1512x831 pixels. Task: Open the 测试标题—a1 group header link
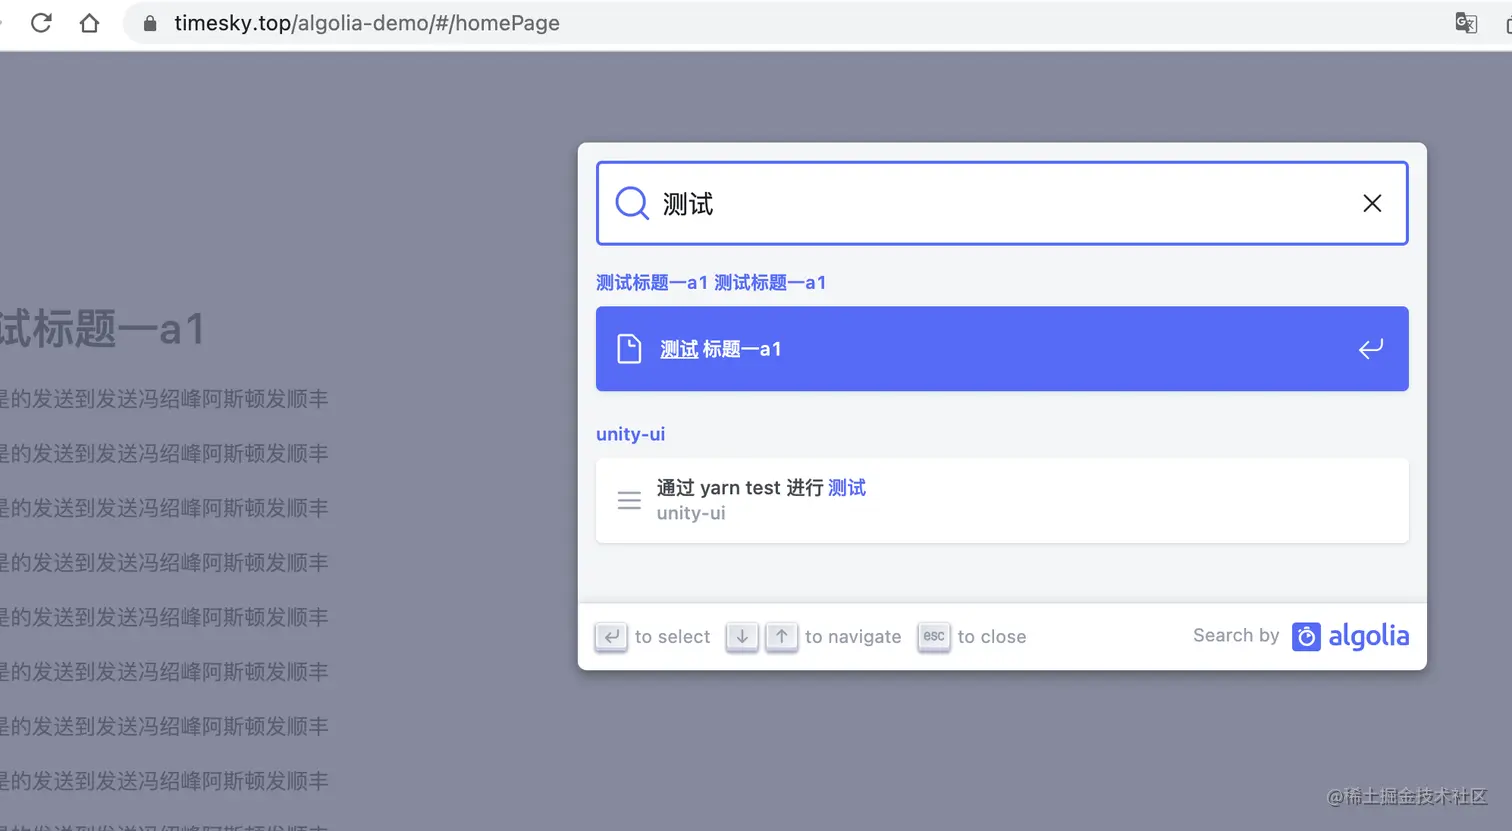[710, 282]
